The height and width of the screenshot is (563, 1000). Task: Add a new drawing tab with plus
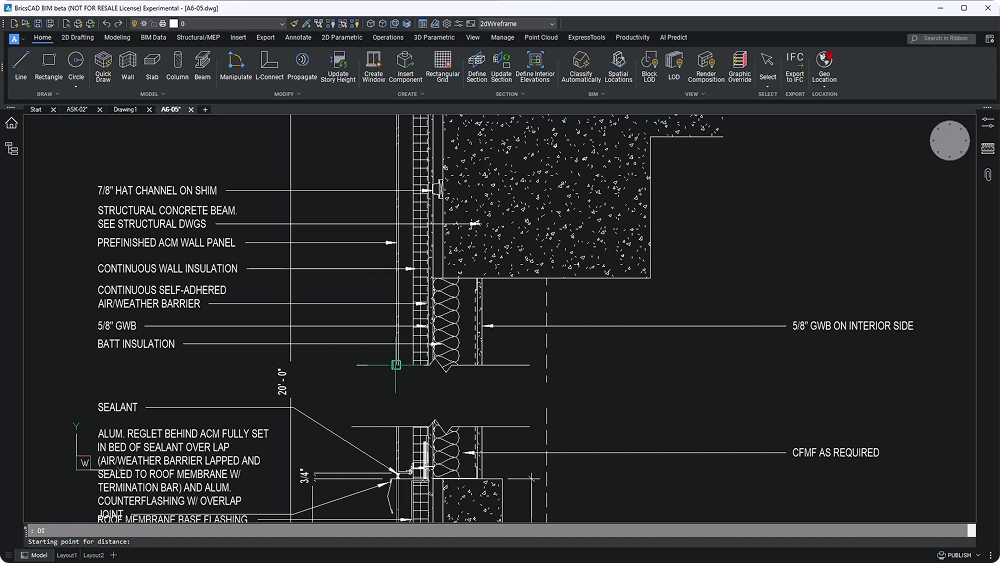click(205, 110)
